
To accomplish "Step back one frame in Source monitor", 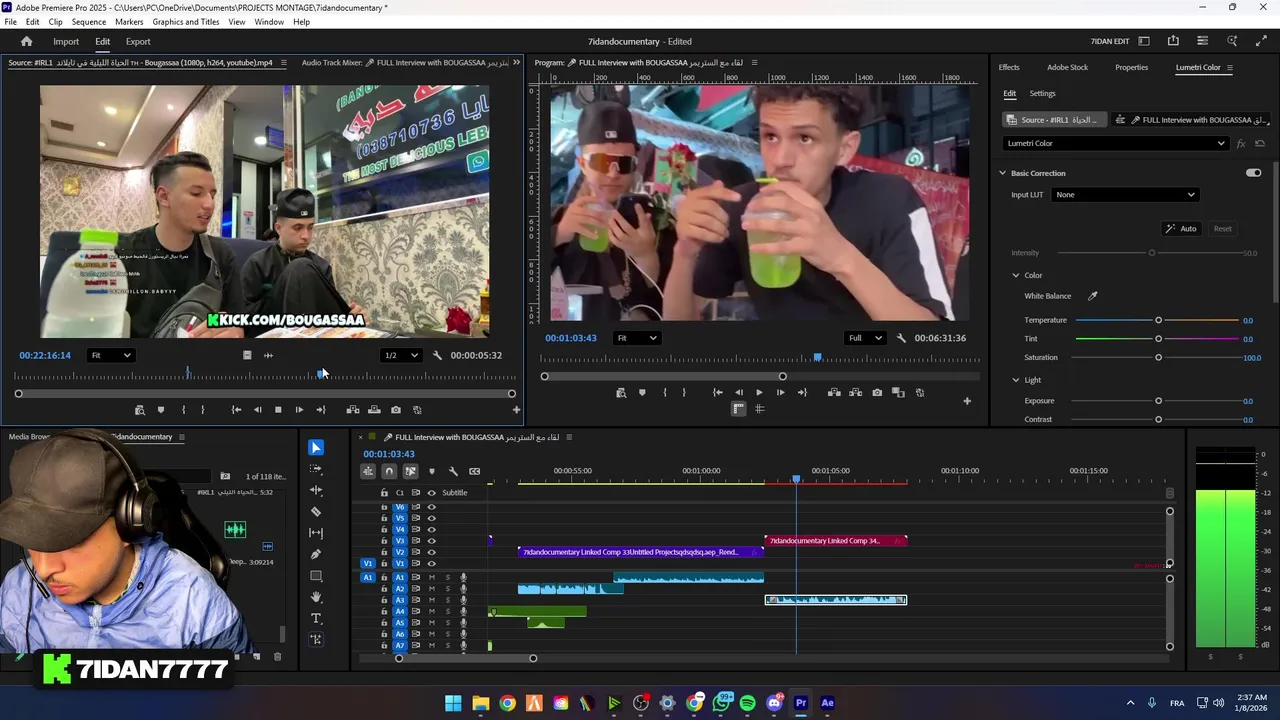I will click(257, 410).
